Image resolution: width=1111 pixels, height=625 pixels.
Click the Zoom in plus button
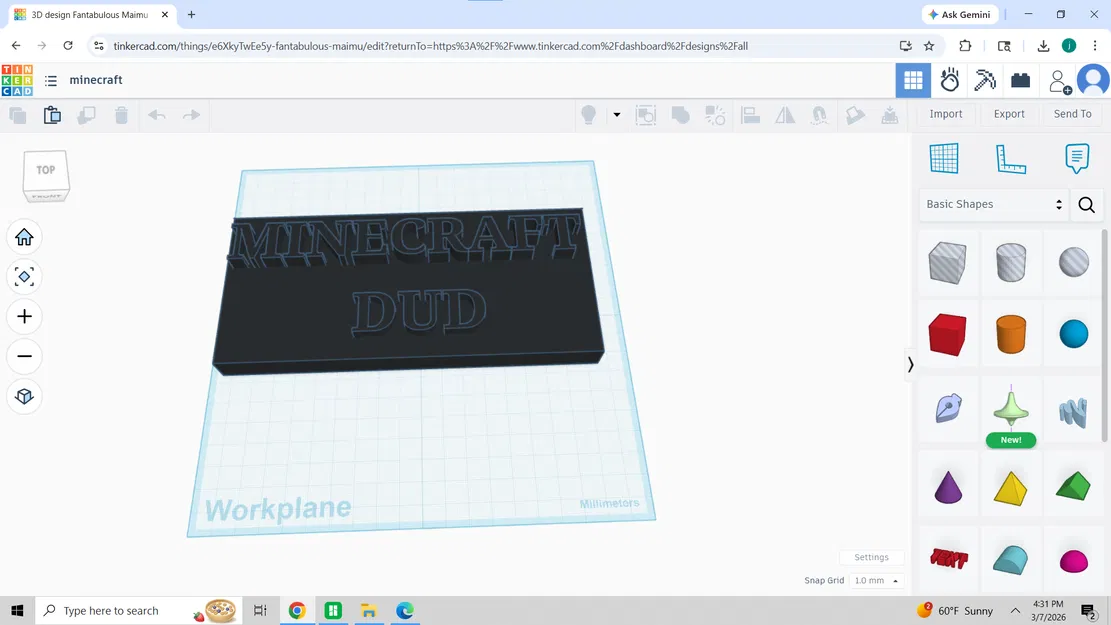(24, 316)
